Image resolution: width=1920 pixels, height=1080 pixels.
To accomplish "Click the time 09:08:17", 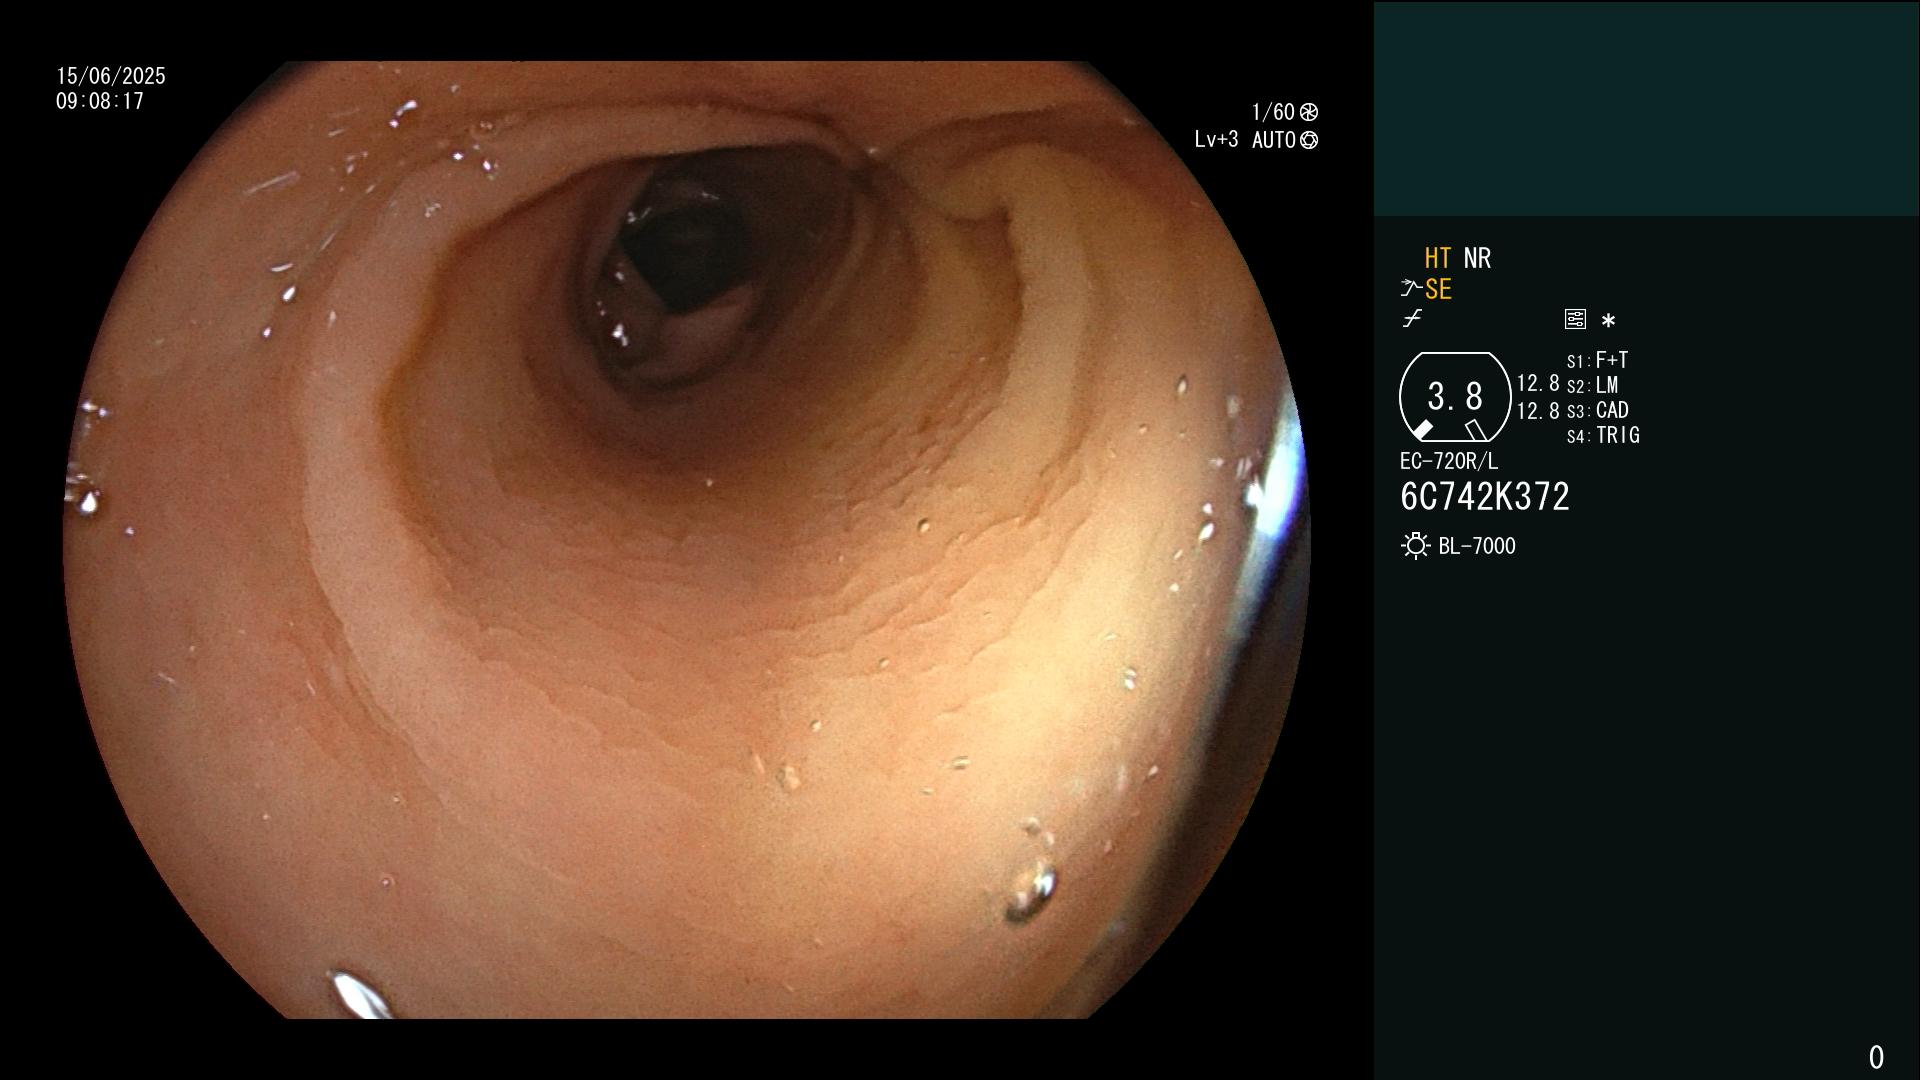I will coord(100,101).
